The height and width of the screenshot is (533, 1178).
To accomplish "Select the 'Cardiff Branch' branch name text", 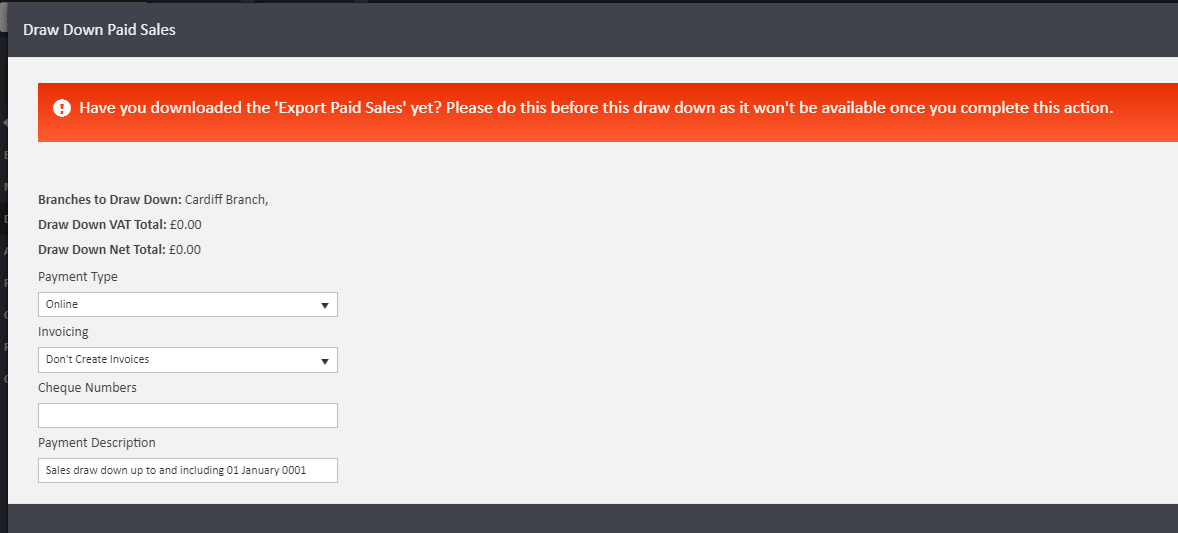I will pyautogui.click(x=225, y=200).
